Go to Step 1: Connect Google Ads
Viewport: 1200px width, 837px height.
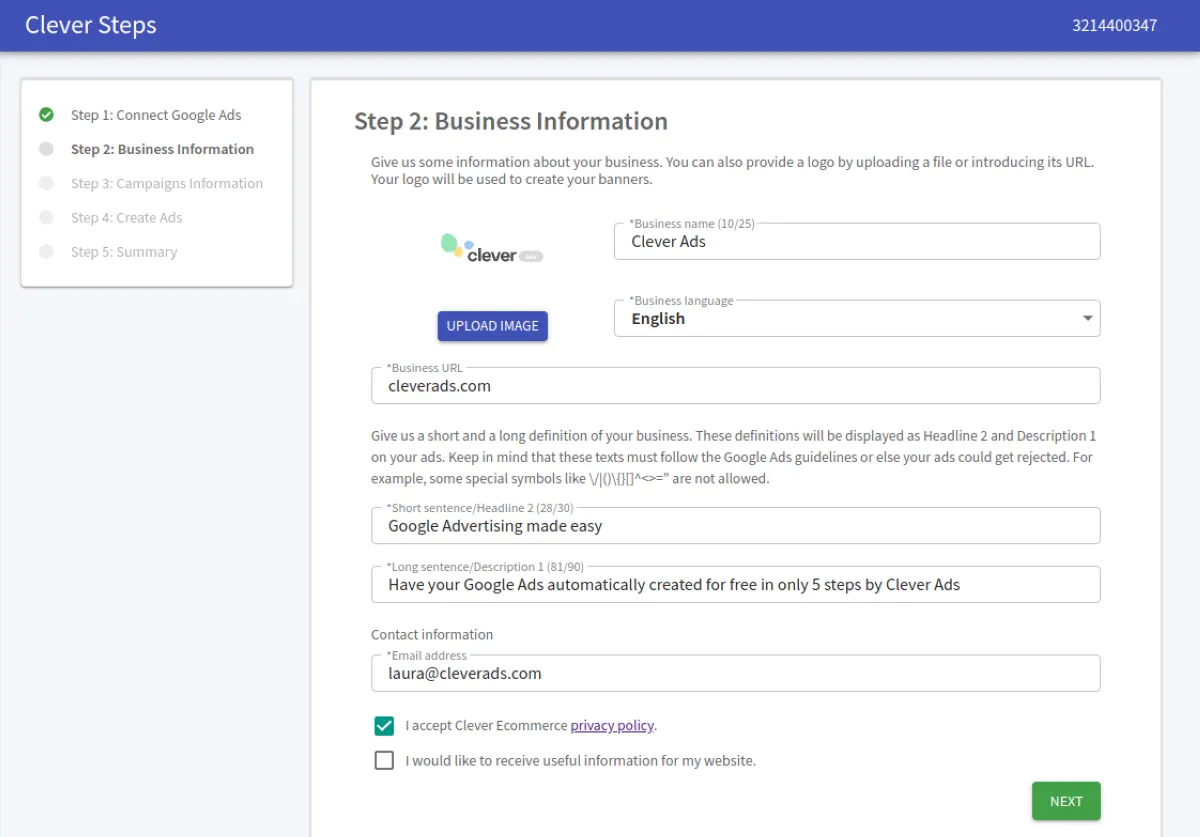pos(156,115)
